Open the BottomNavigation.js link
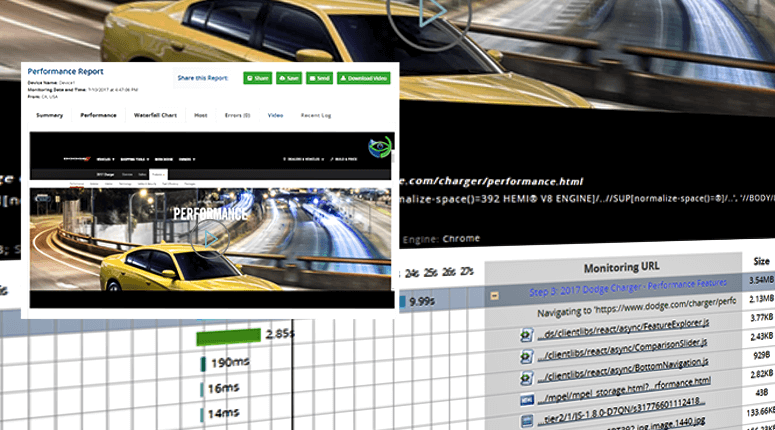 [x=623, y=369]
